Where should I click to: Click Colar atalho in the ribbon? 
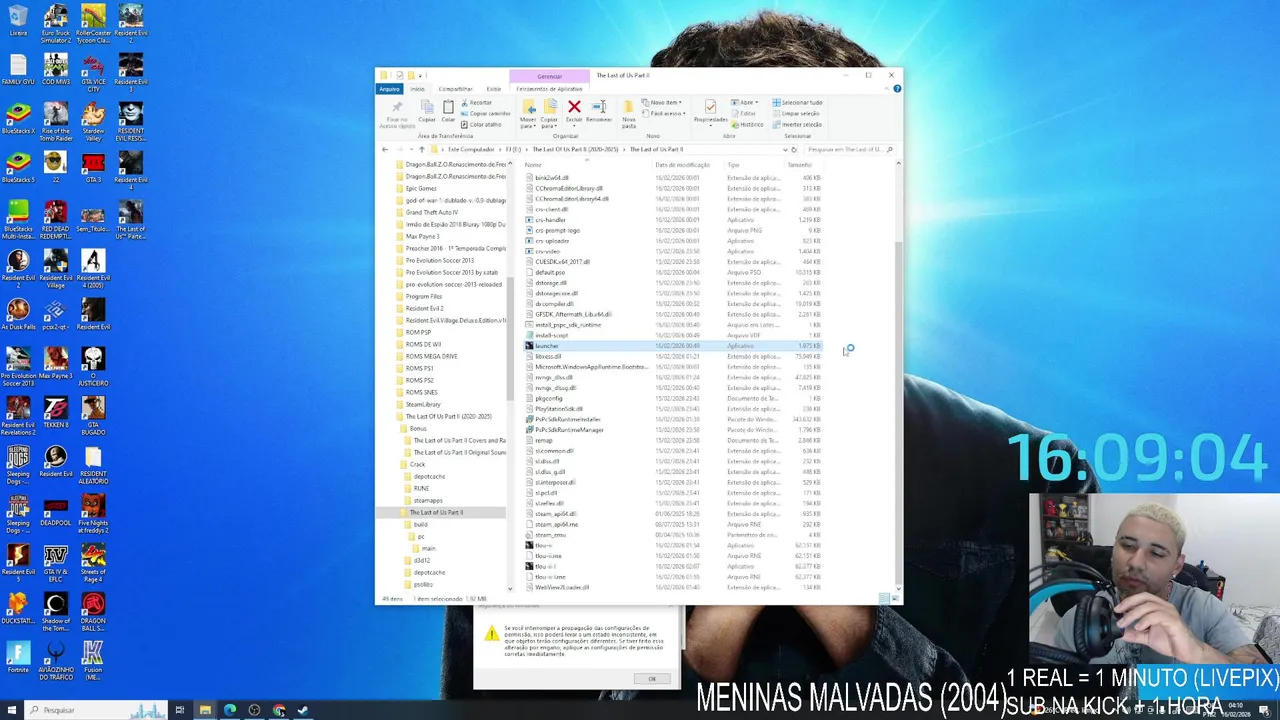click(x=481, y=125)
